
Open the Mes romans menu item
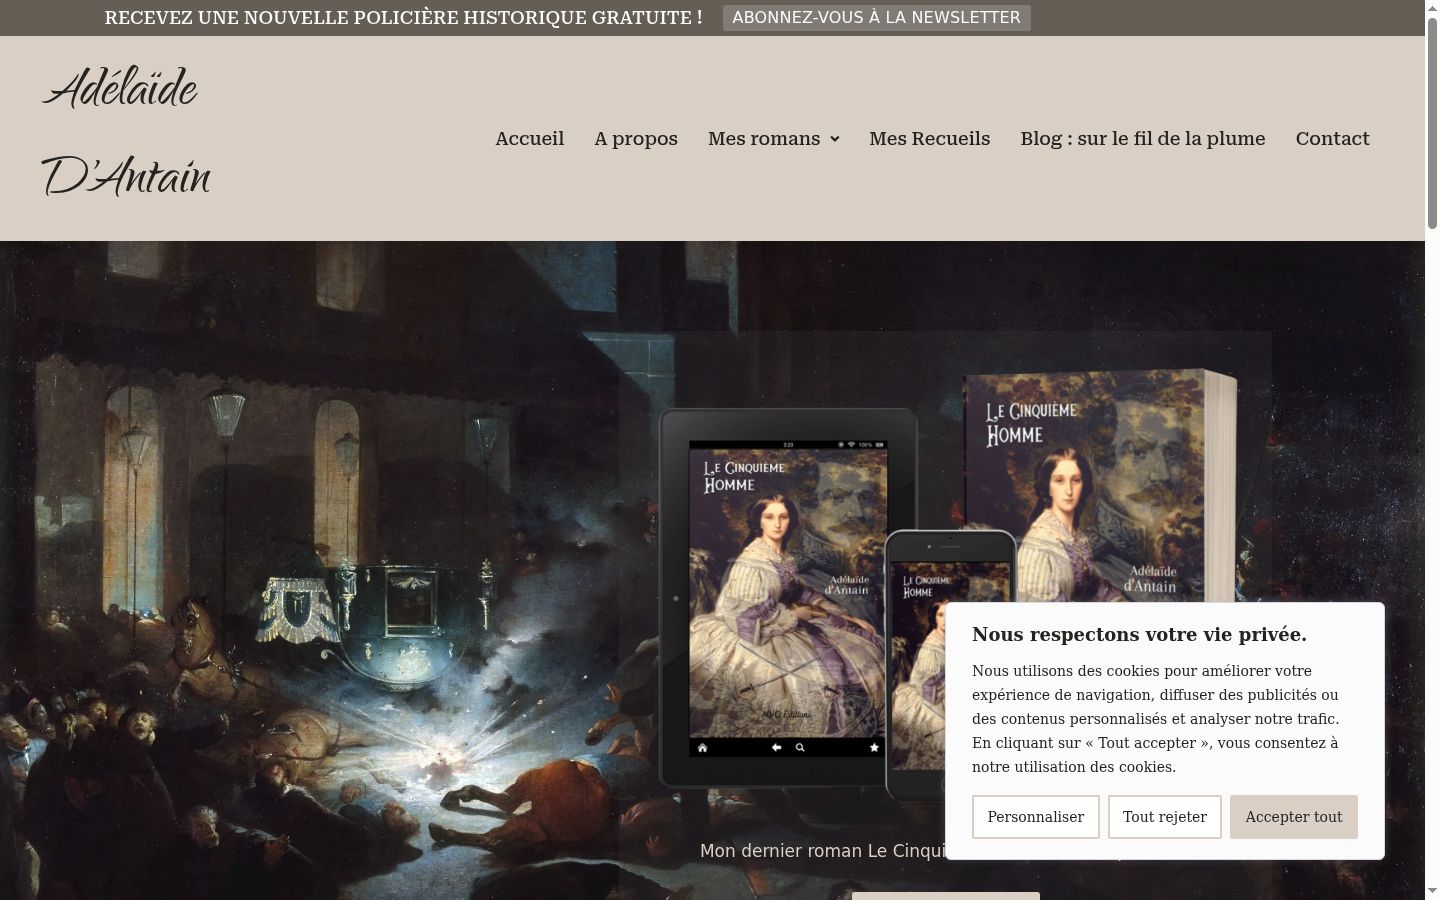pyautogui.click(x=764, y=139)
